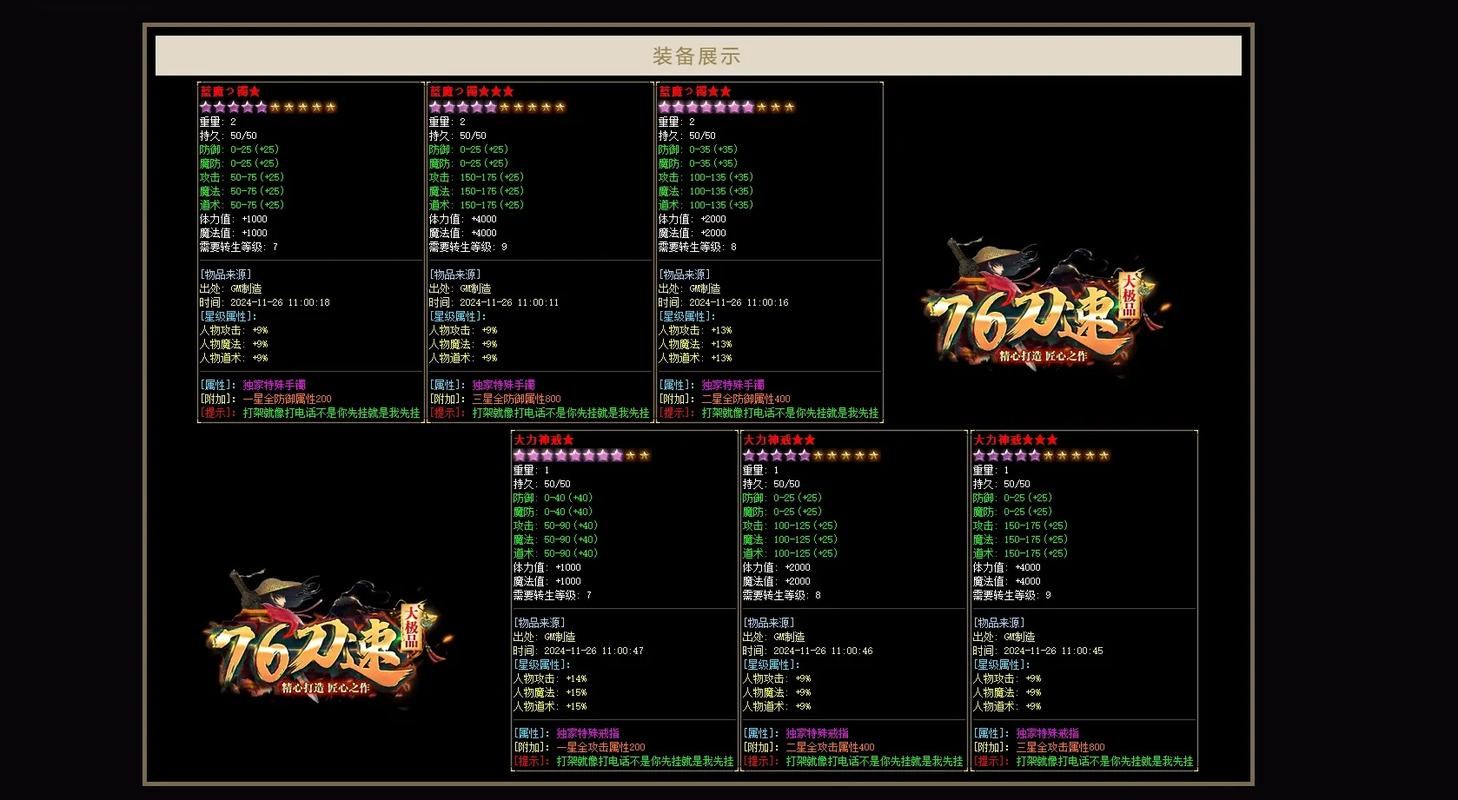Click the 三星全攻击属性800 bonus text
The width and height of the screenshot is (1458, 800).
tap(1061, 747)
